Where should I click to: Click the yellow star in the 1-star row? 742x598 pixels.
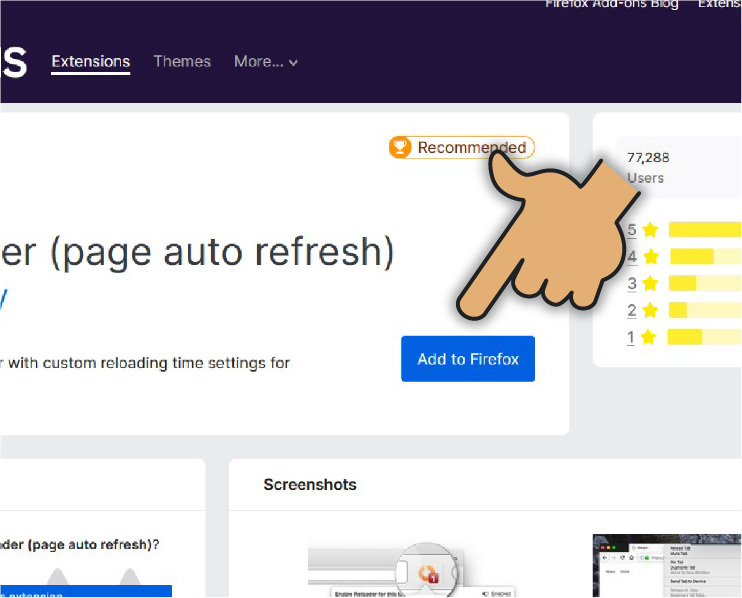click(x=650, y=337)
